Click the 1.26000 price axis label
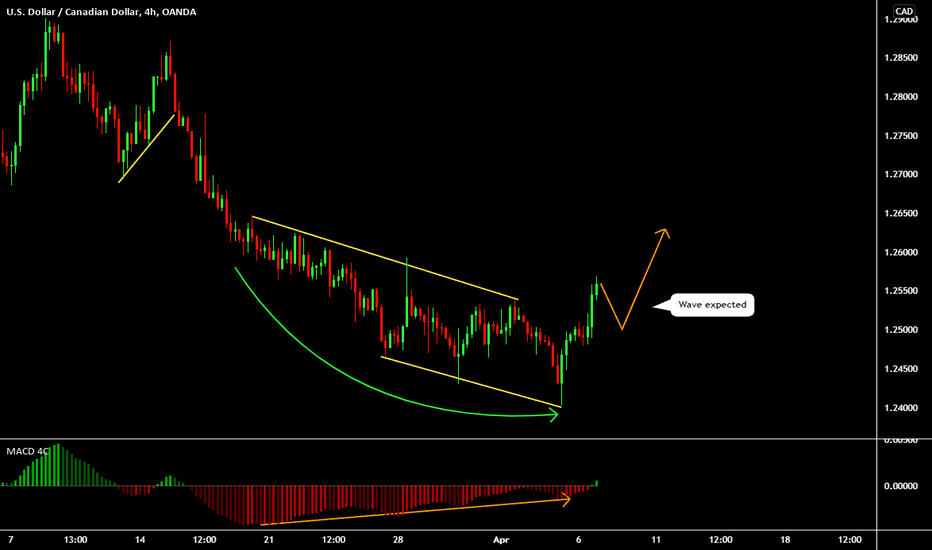The height and width of the screenshot is (550, 932). coord(901,252)
